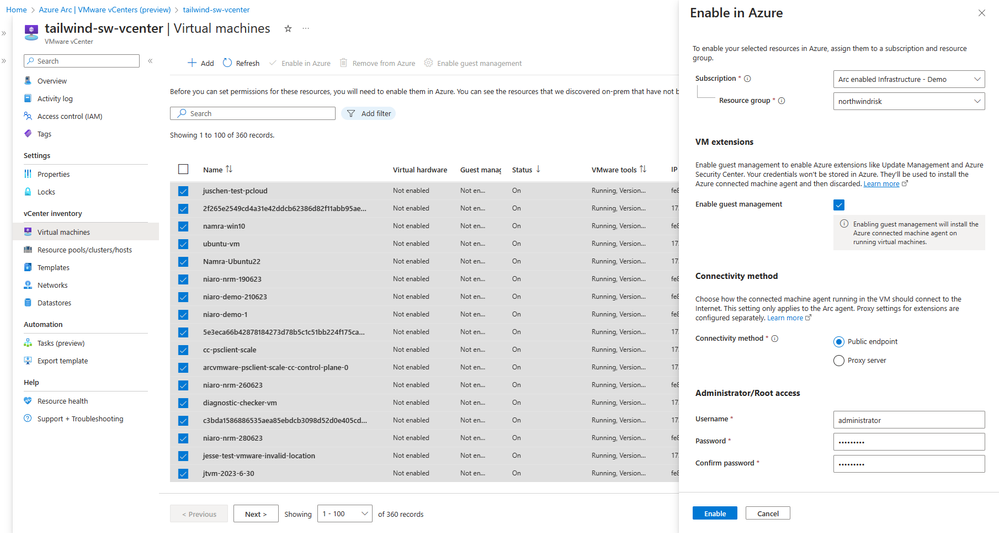Refresh the virtual machines list
Screen dimensions: 999x533
[241, 63]
